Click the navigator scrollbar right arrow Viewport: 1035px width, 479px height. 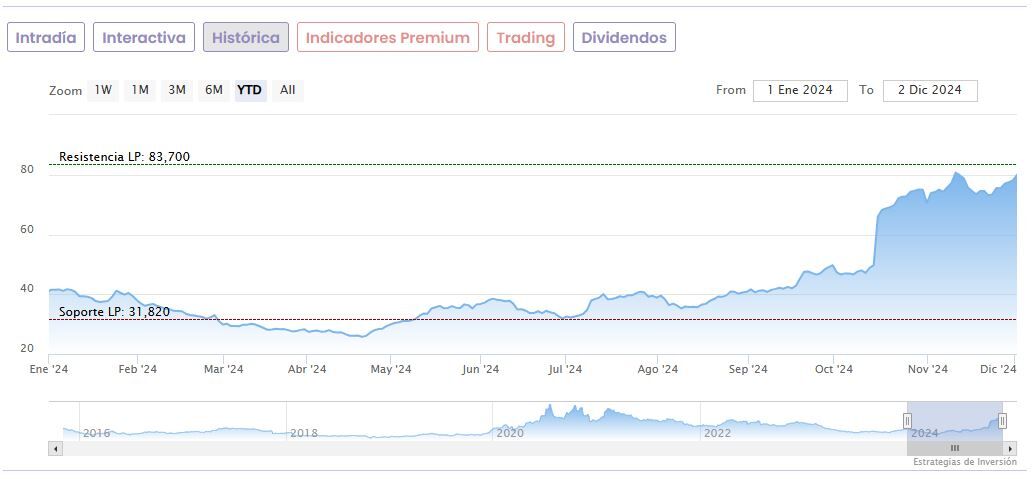[x=1011, y=449]
